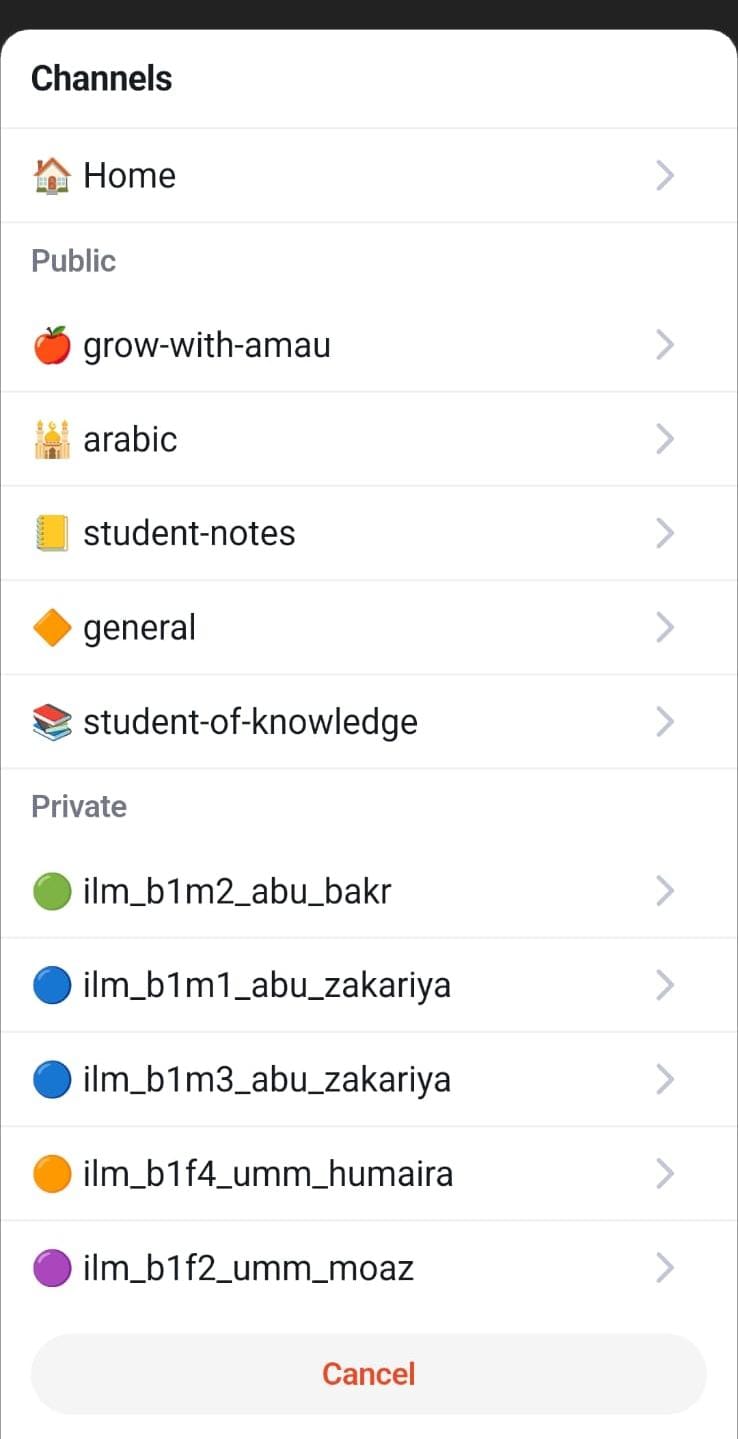Click the apple icon for grow-with-amau
Viewport: 738px width, 1439px height.
pyautogui.click(x=51, y=346)
